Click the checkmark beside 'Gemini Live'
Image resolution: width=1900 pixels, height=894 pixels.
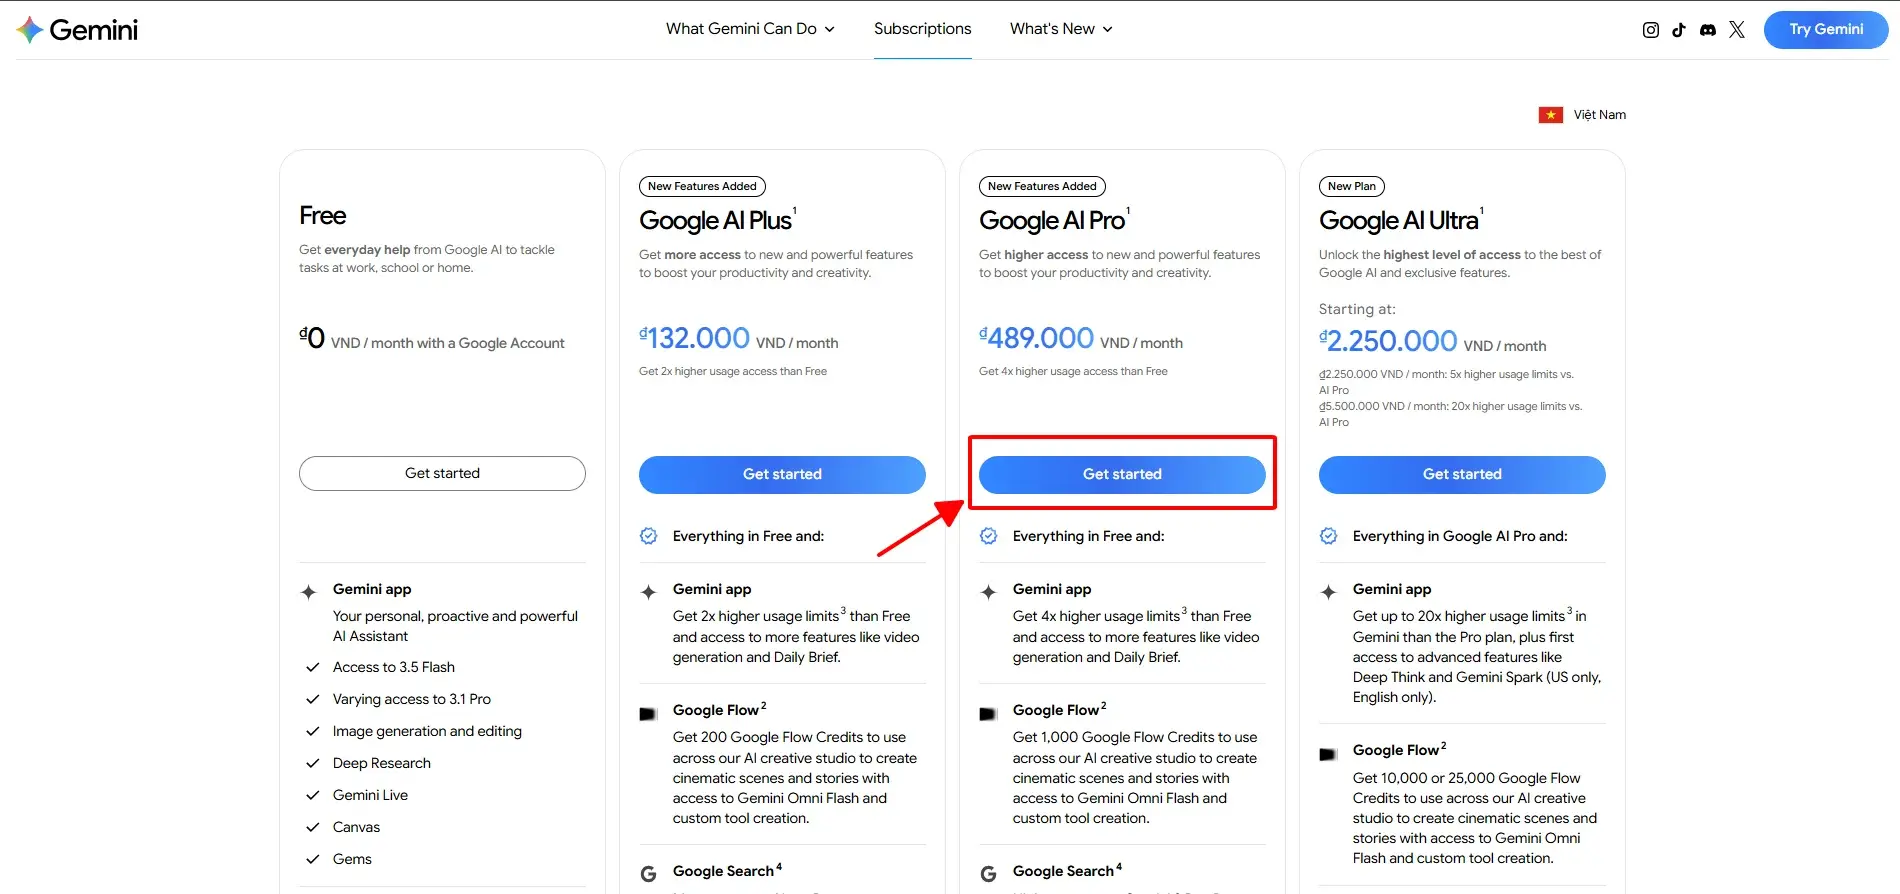point(313,795)
